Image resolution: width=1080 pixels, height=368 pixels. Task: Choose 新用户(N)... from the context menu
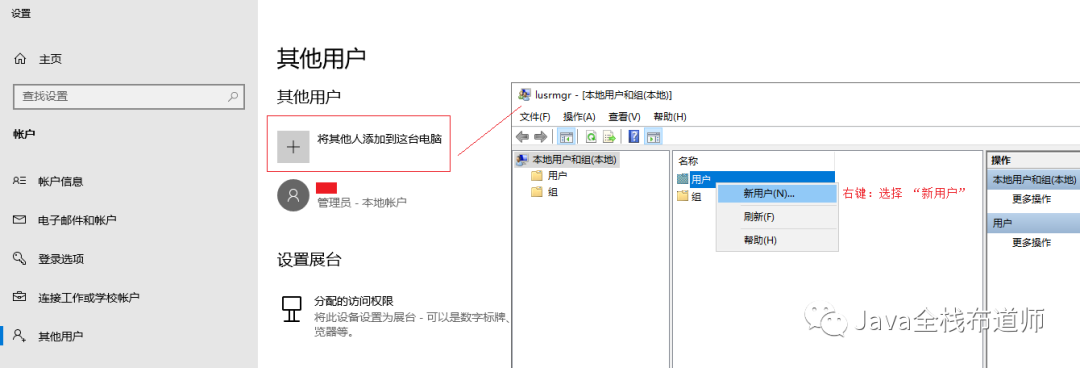pyautogui.click(x=777, y=194)
